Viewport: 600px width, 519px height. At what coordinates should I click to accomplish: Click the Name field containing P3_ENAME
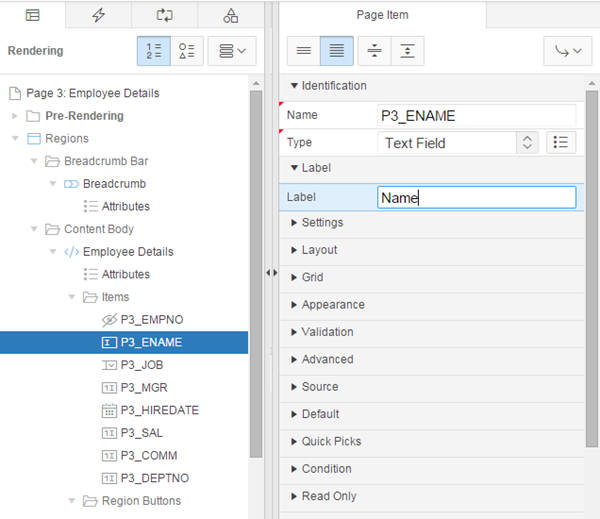[476, 115]
